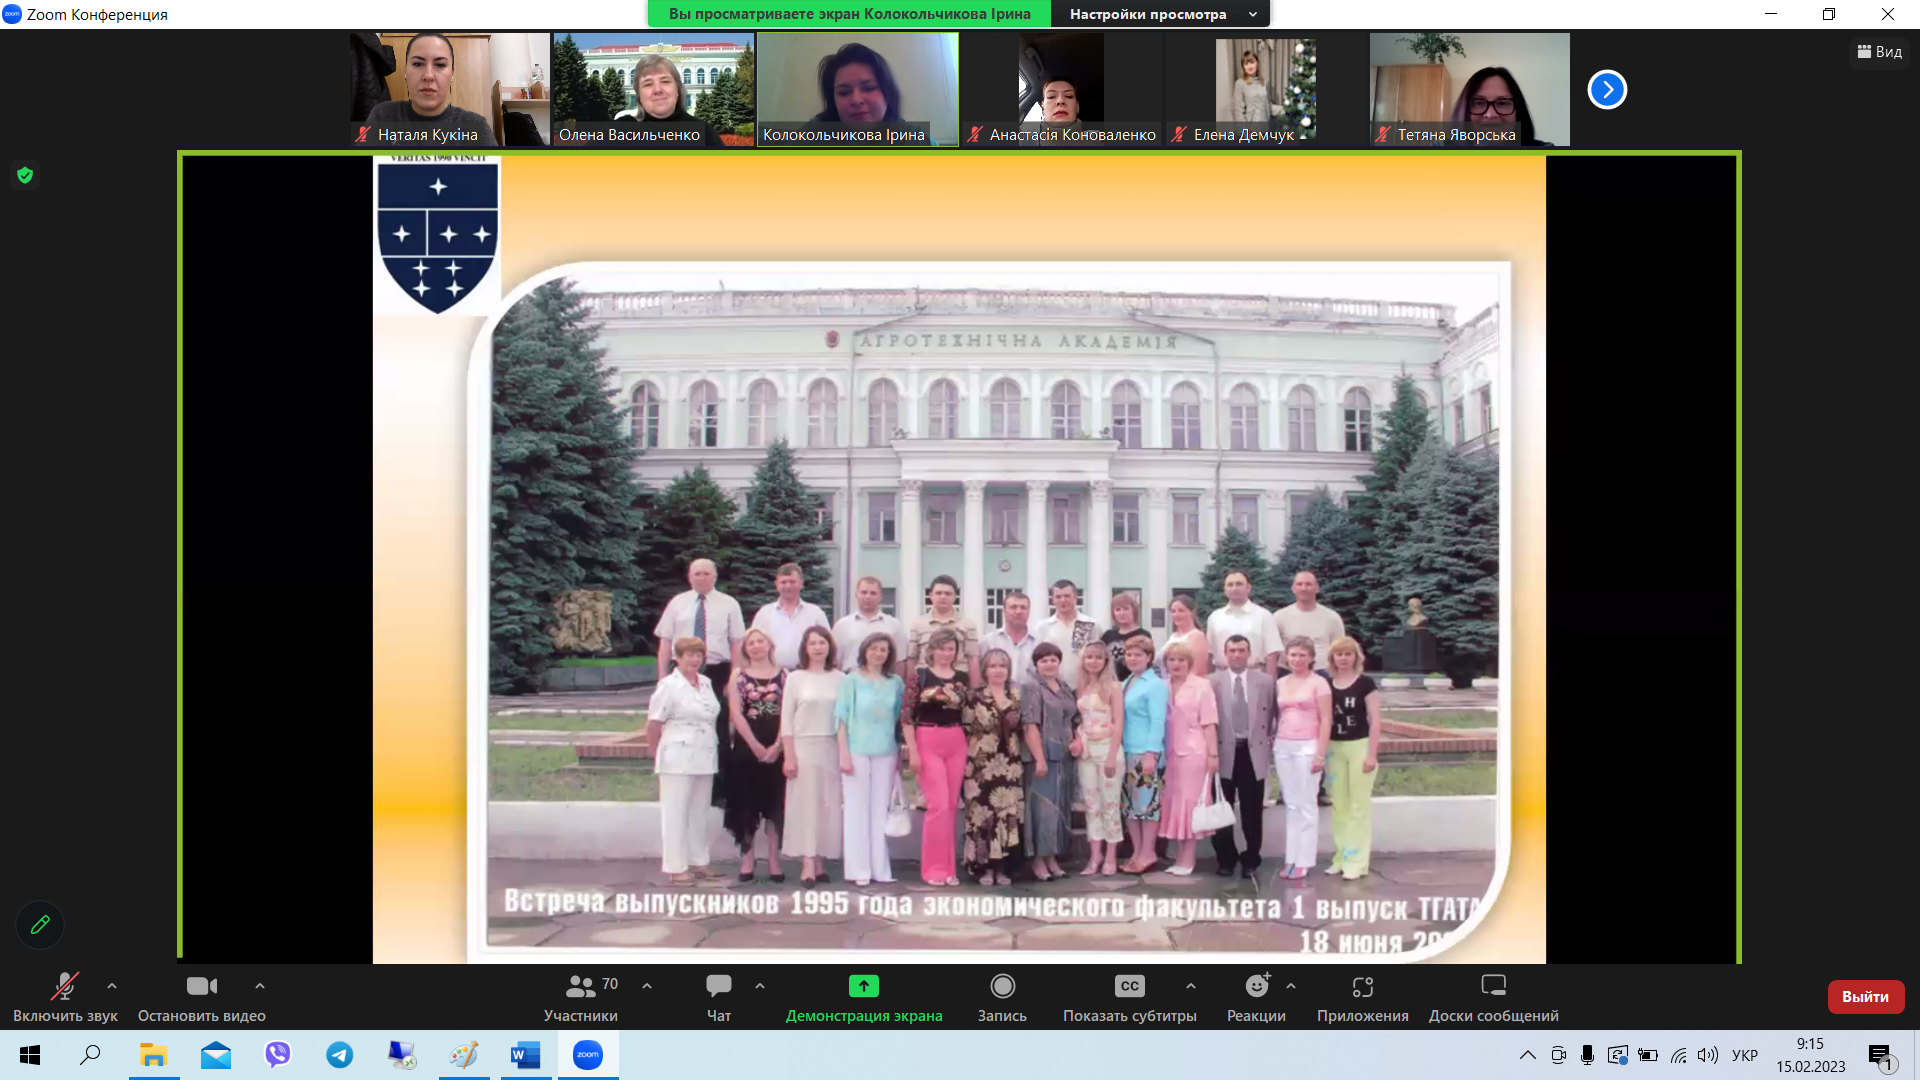Open the Reactions menu icon

pyautogui.click(x=1256, y=987)
